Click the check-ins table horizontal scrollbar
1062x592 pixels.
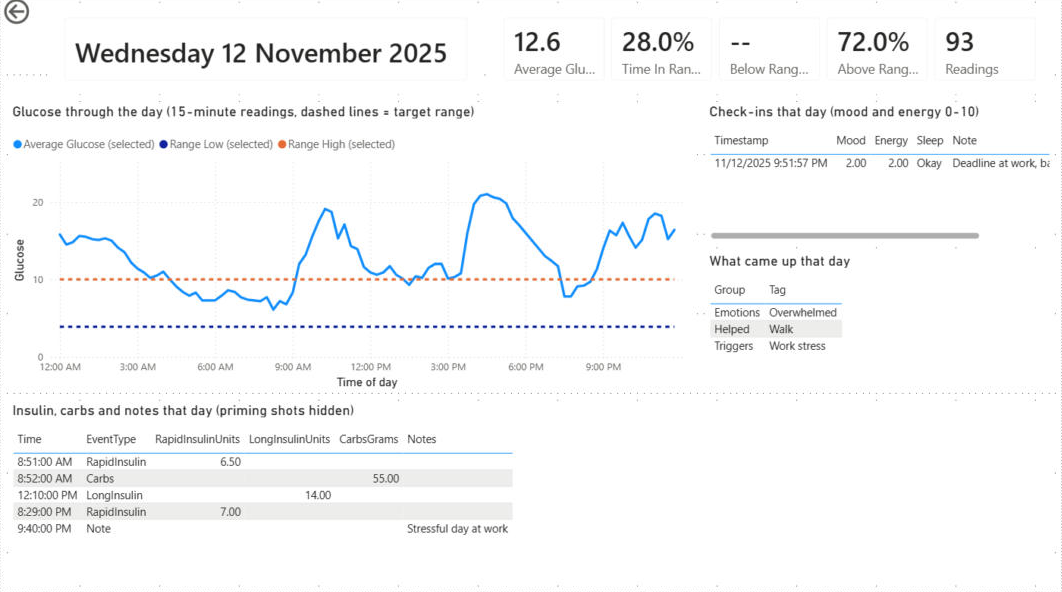tap(845, 236)
